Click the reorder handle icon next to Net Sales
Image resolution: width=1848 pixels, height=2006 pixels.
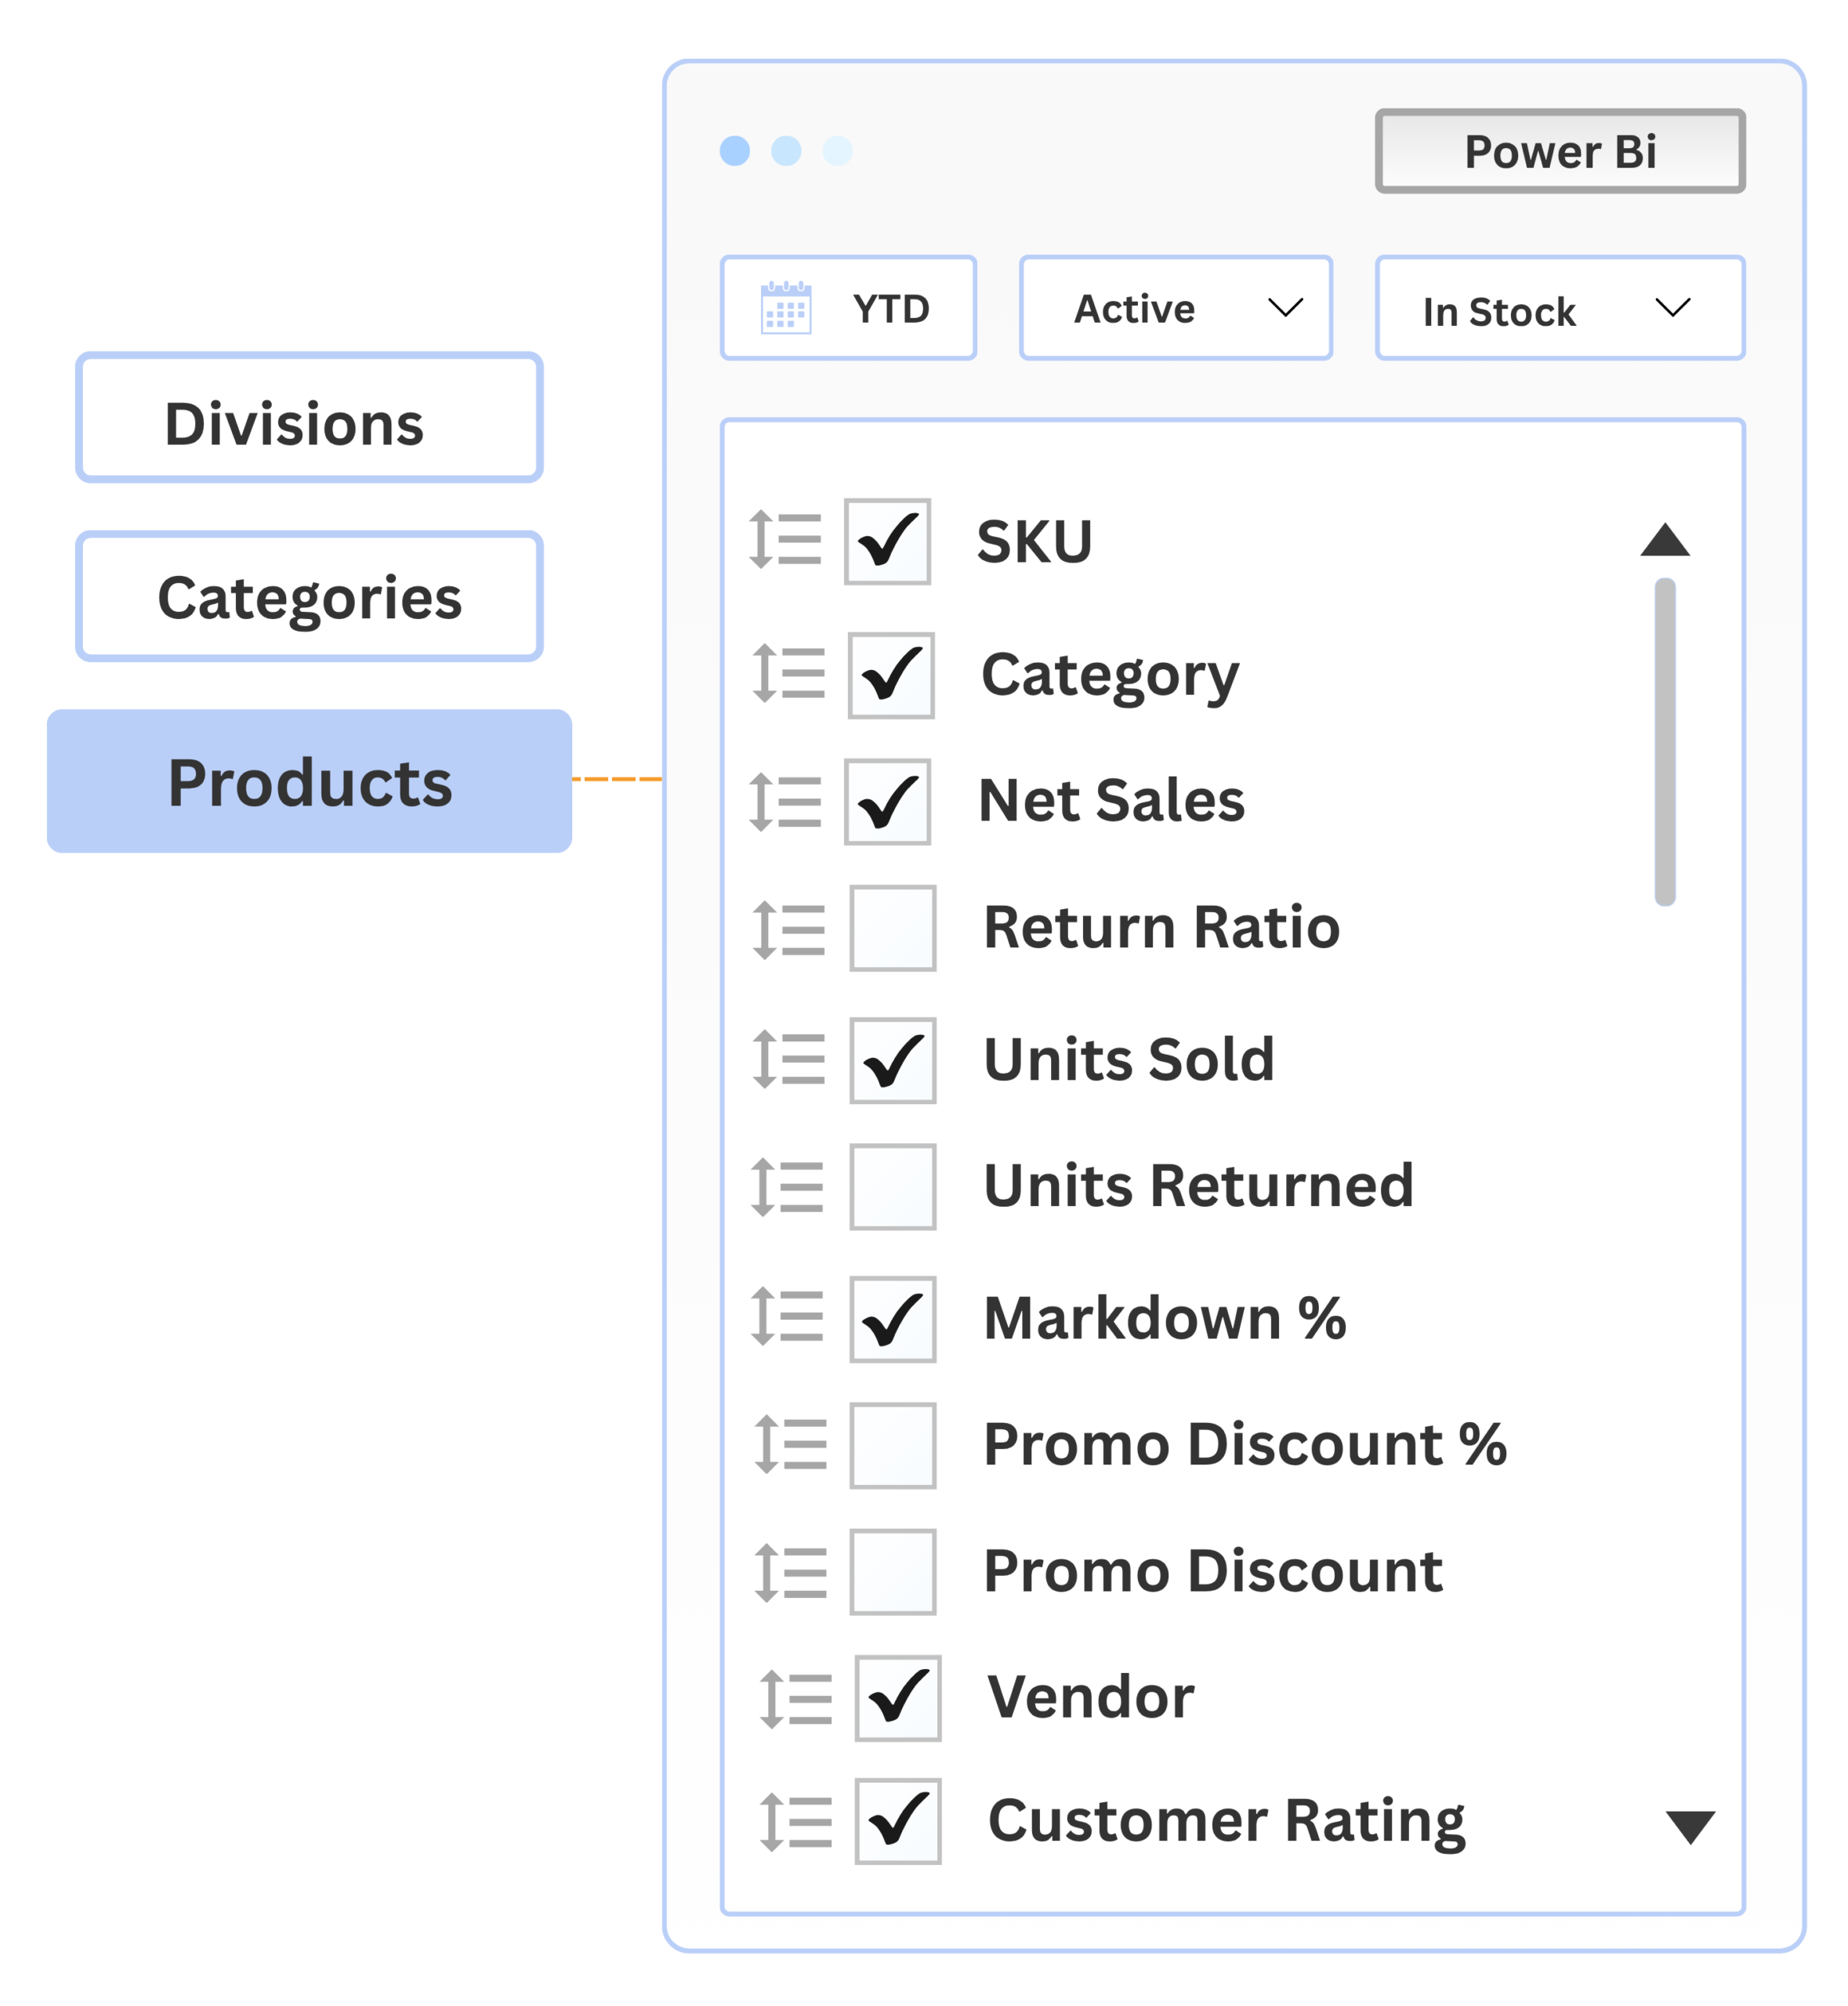pos(785,802)
